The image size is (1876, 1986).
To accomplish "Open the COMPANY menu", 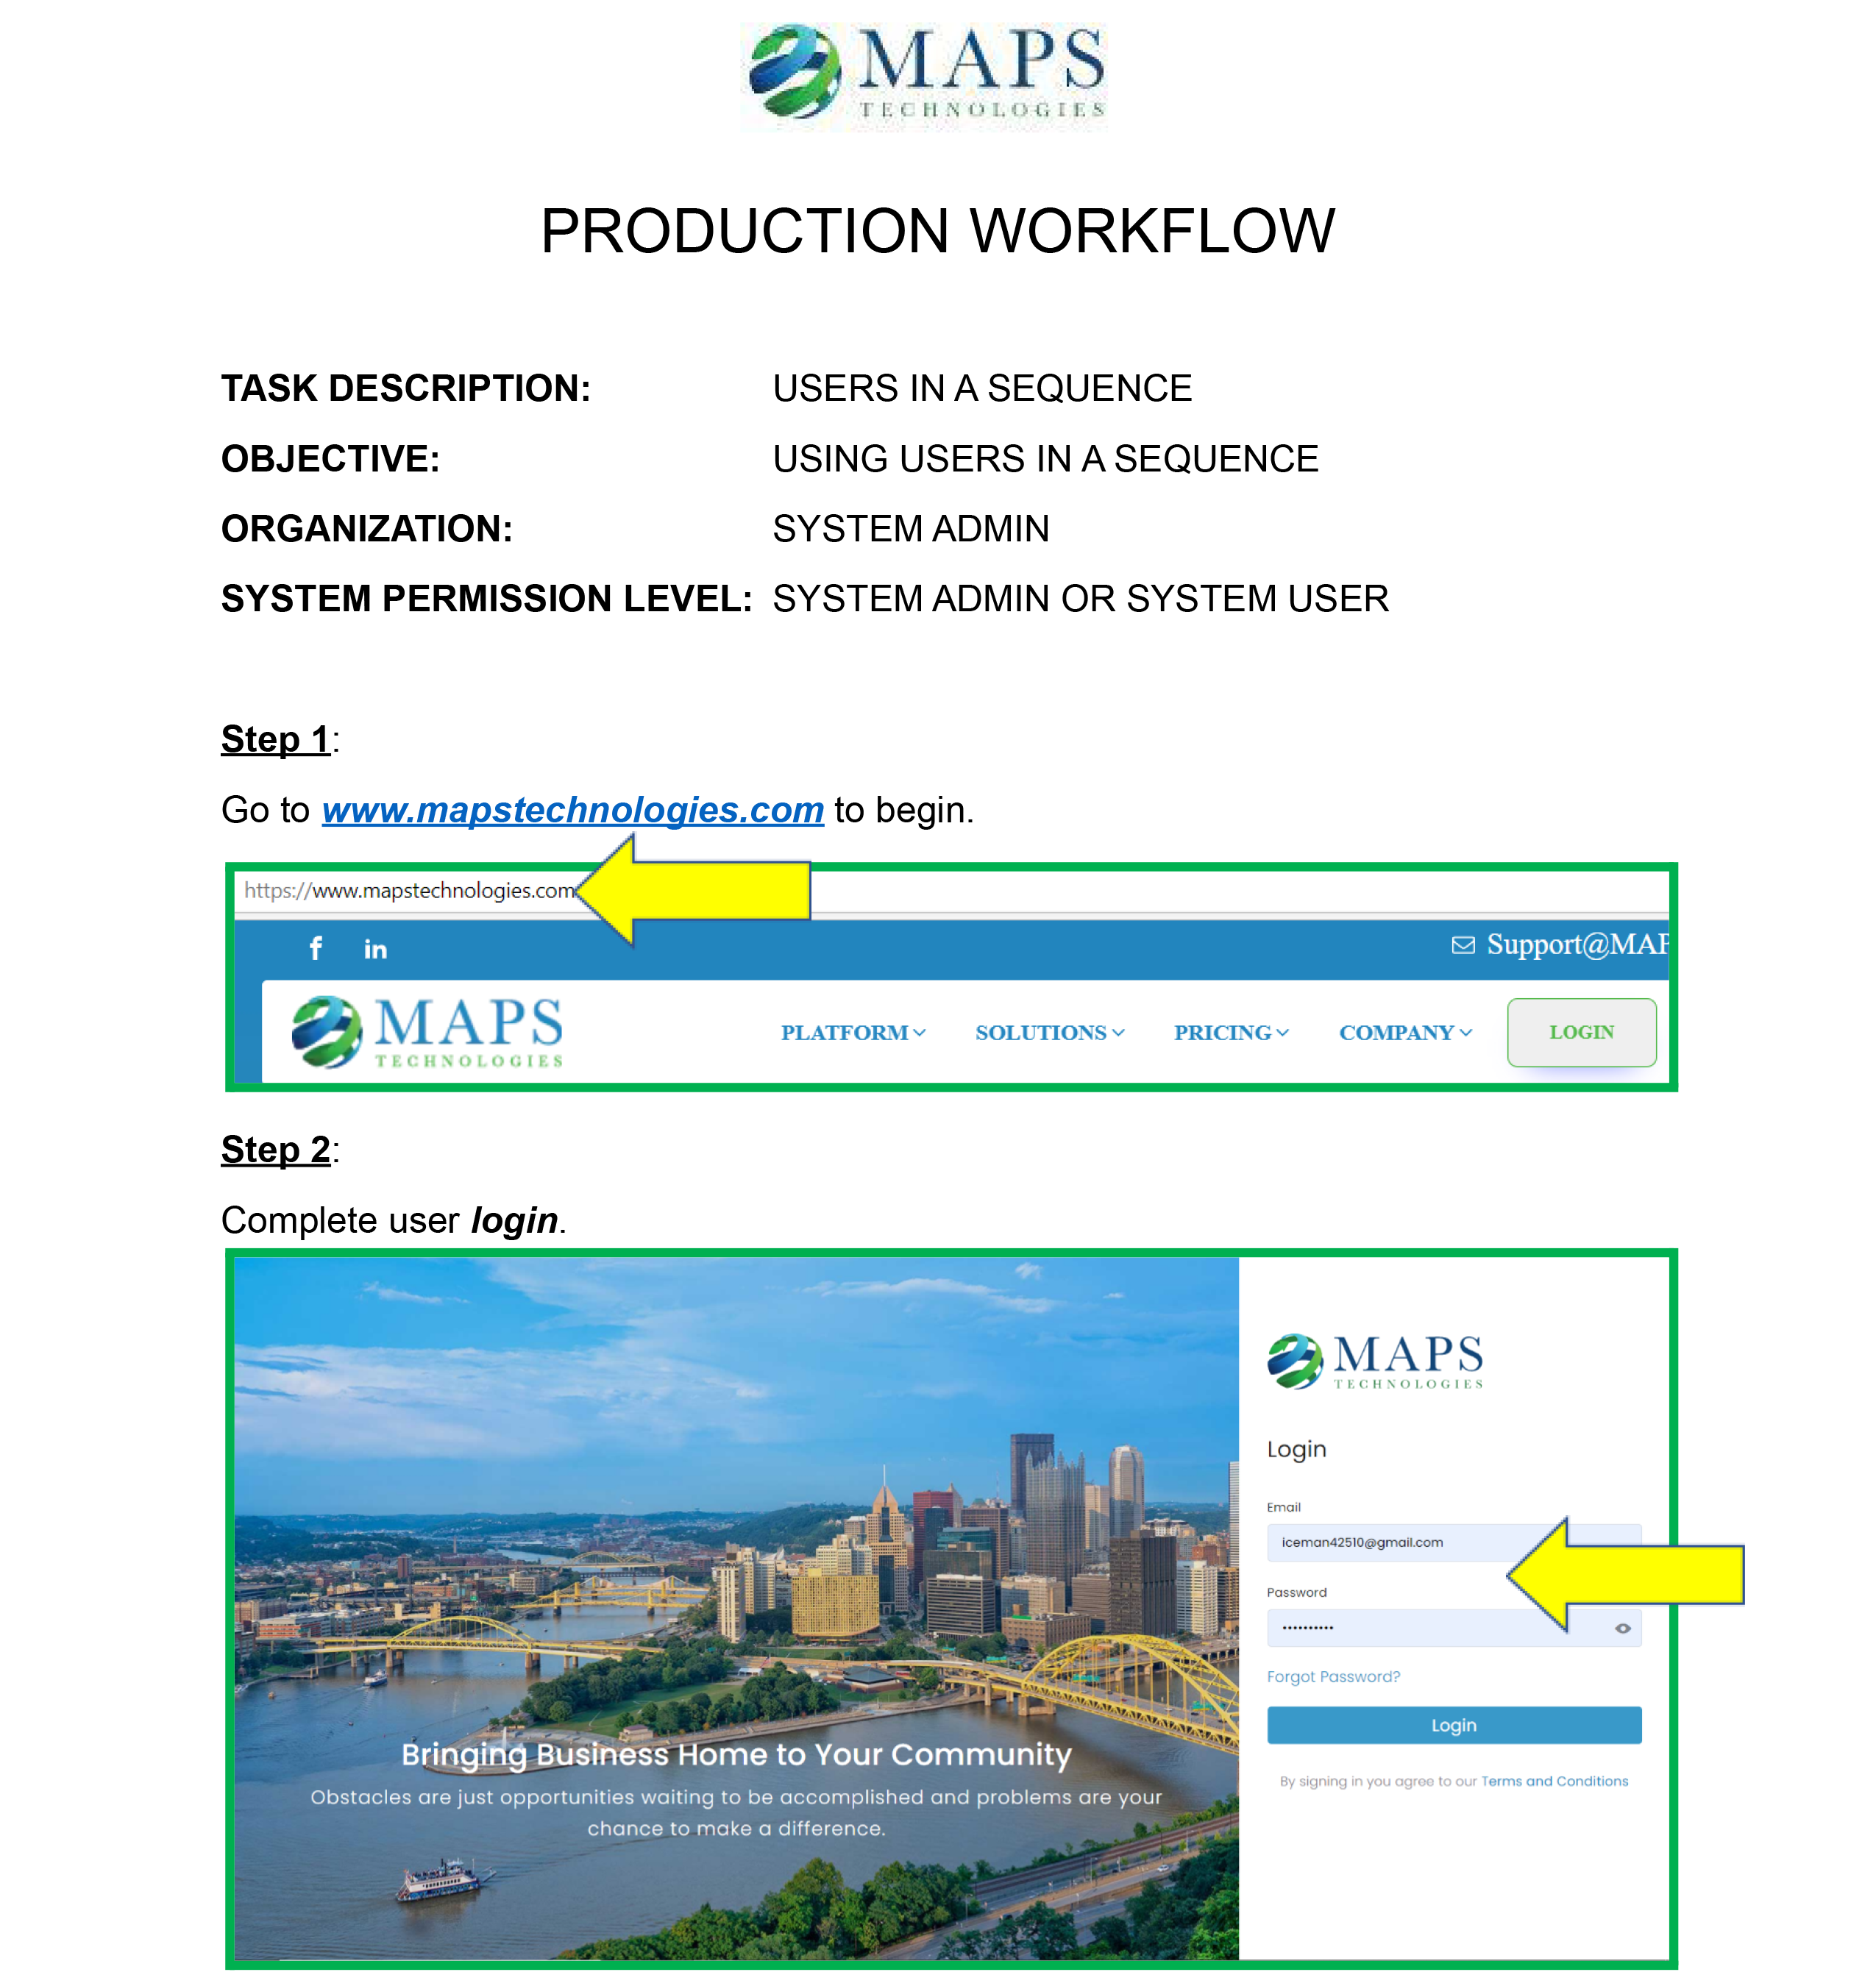I will (1404, 1032).
